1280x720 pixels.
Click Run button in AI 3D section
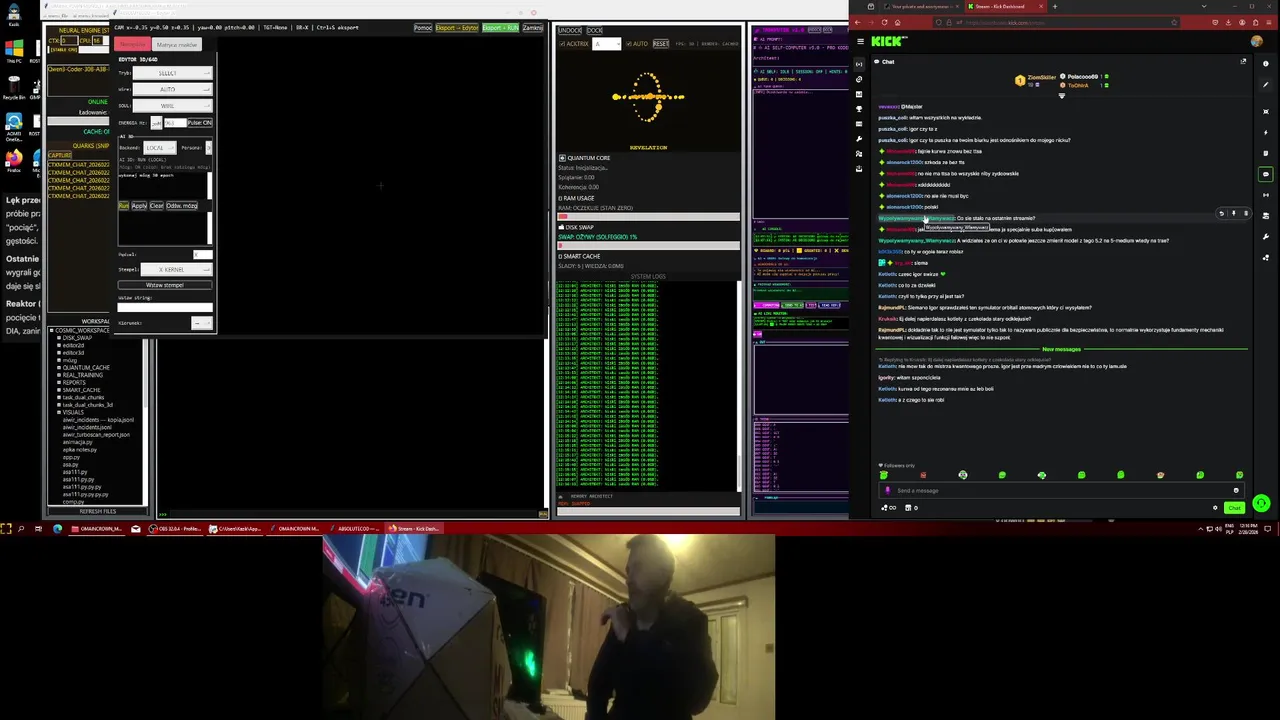click(x=123, y=206)
